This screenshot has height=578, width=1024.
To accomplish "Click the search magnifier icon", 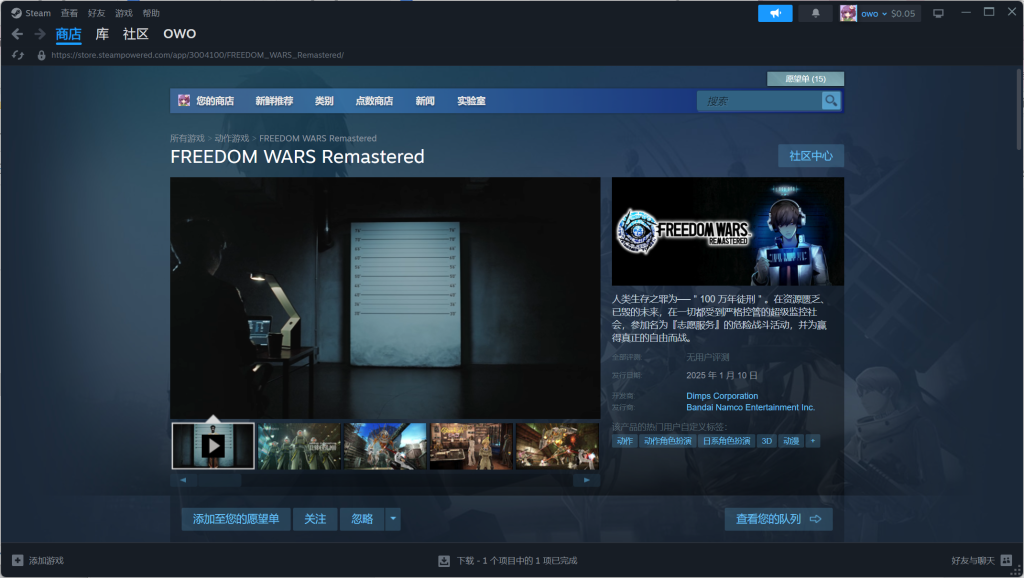I will [831, 101].
